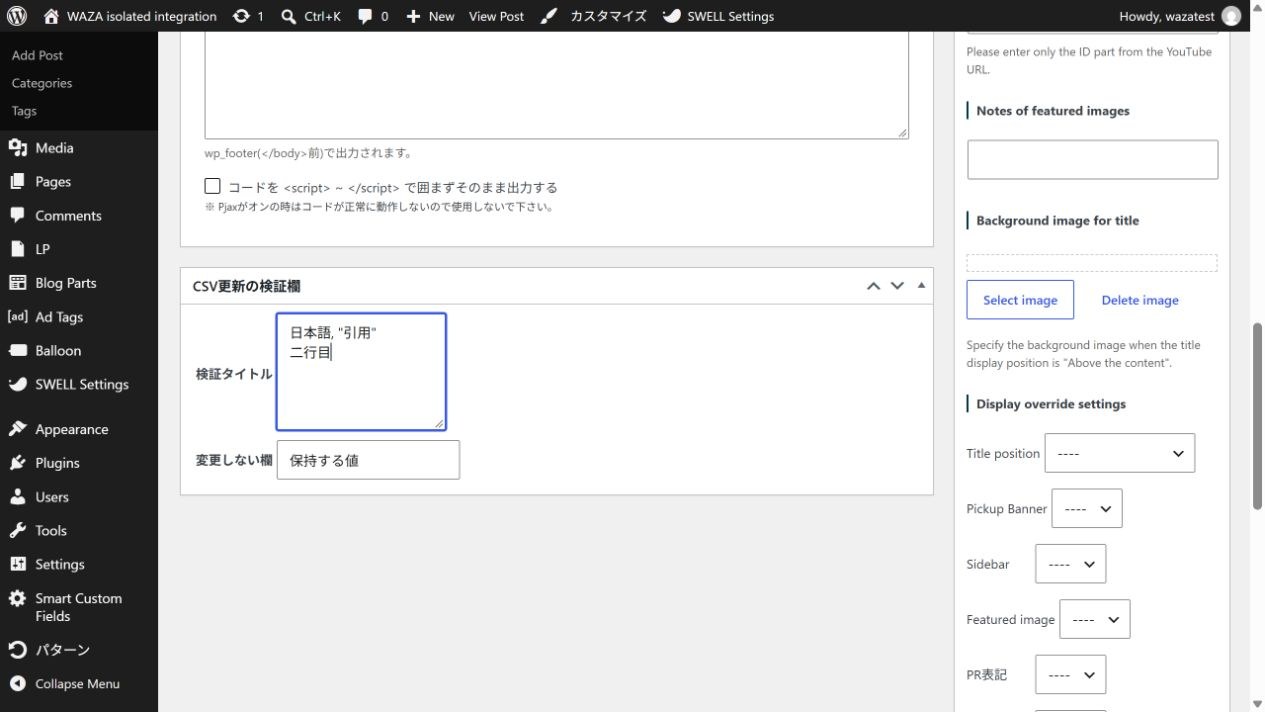
Task: Click into the 検証タイトル textarea
Action: 361,372
